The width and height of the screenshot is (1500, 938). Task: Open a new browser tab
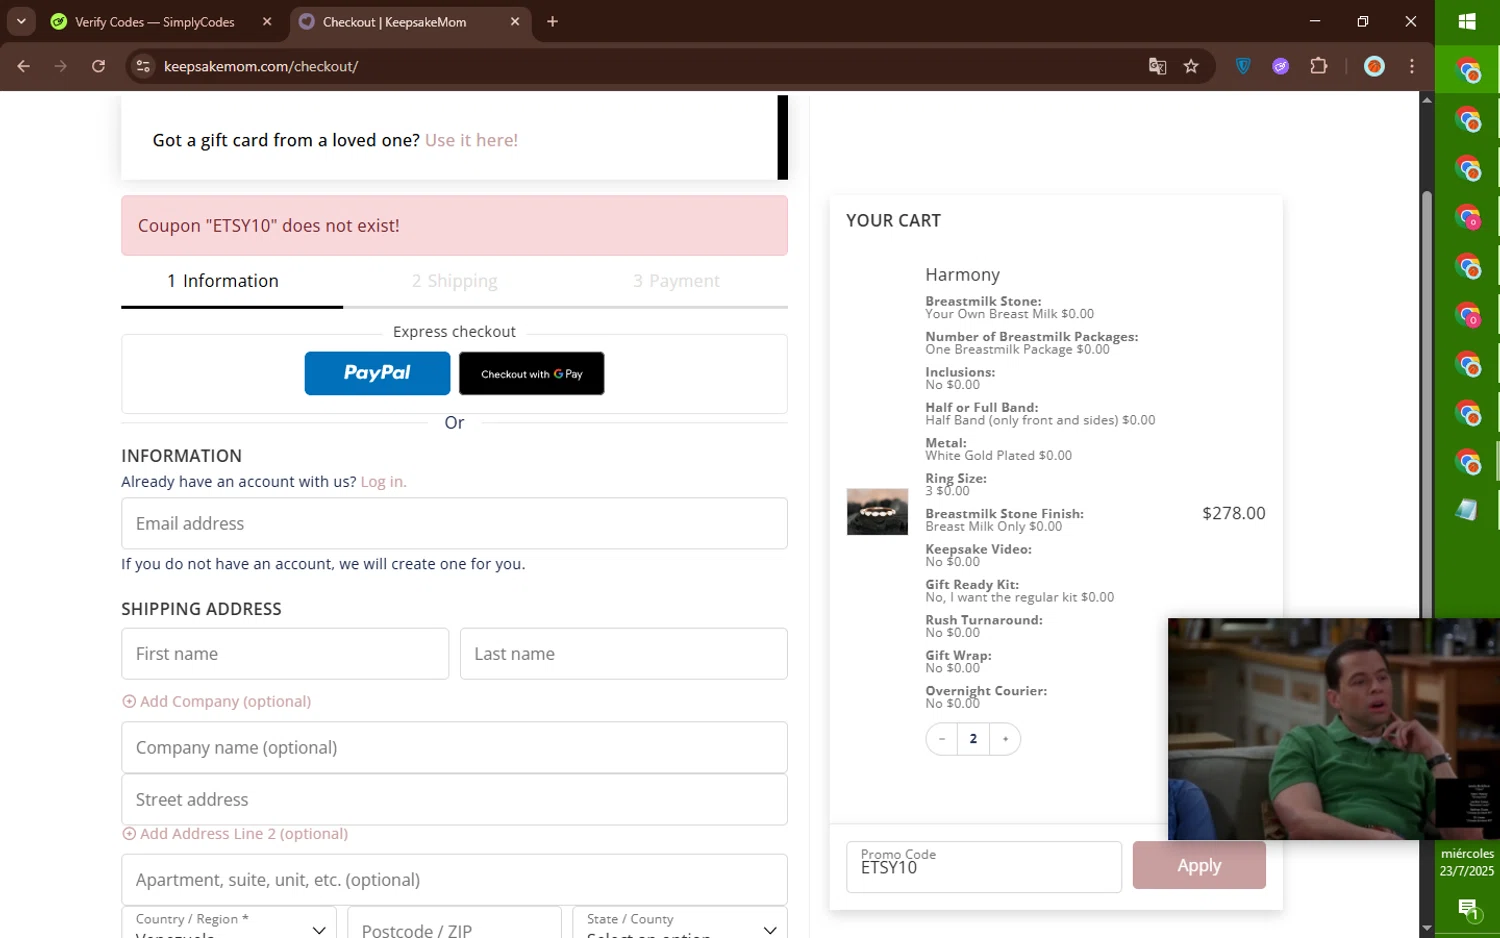click(x=552, y=21)
